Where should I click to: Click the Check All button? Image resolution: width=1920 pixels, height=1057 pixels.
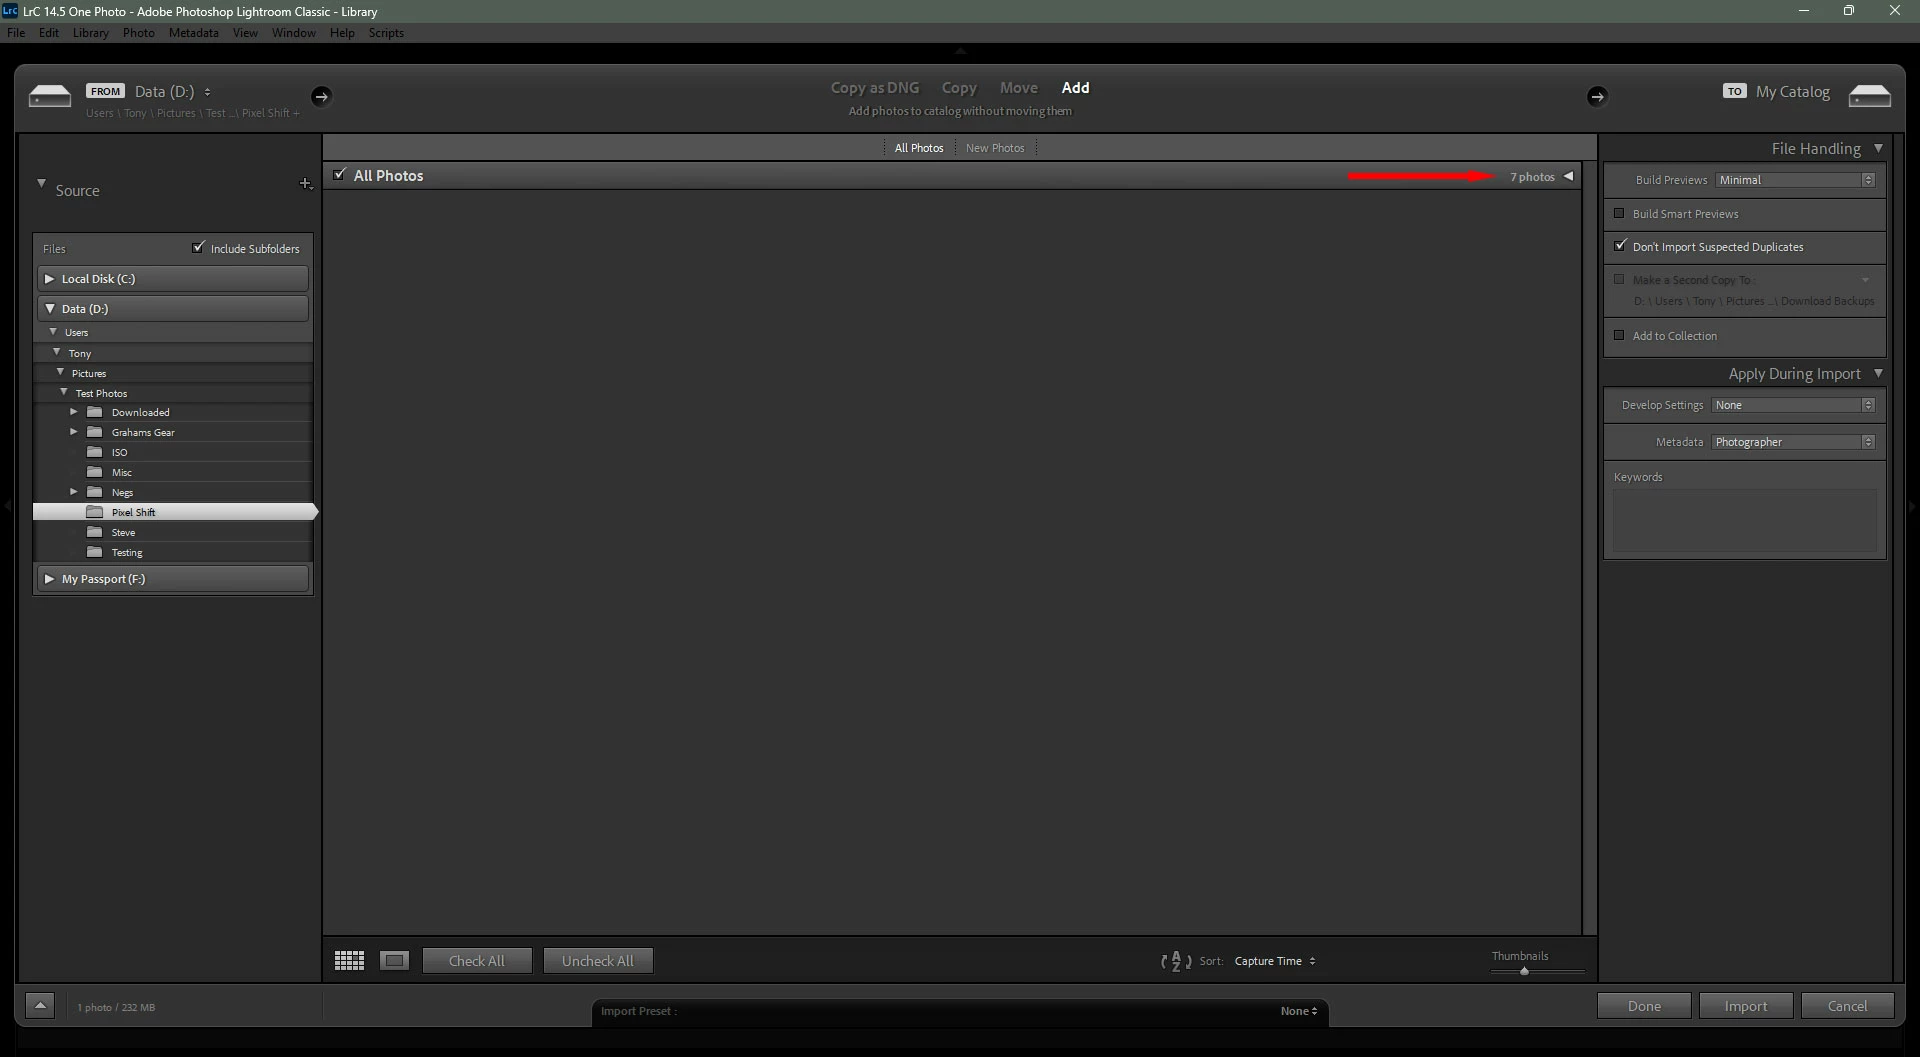tap(477, 961)
